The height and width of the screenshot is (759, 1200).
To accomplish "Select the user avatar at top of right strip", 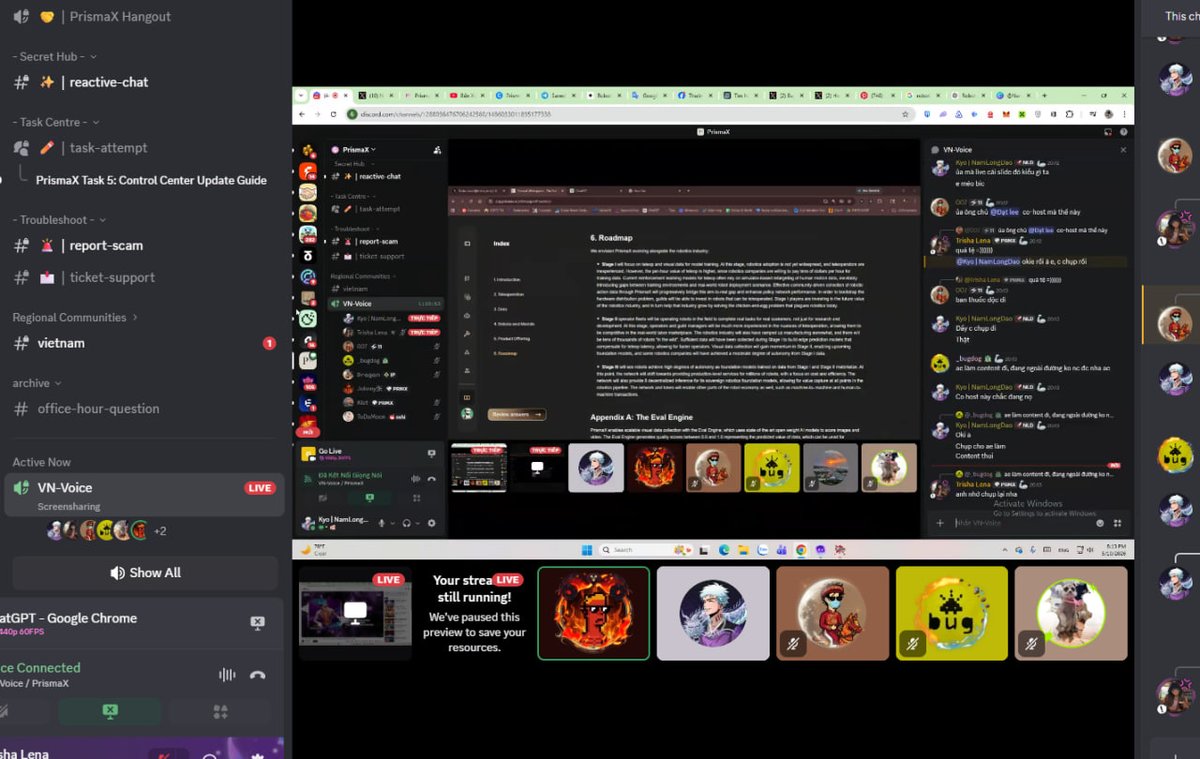I will (1175, 77).
